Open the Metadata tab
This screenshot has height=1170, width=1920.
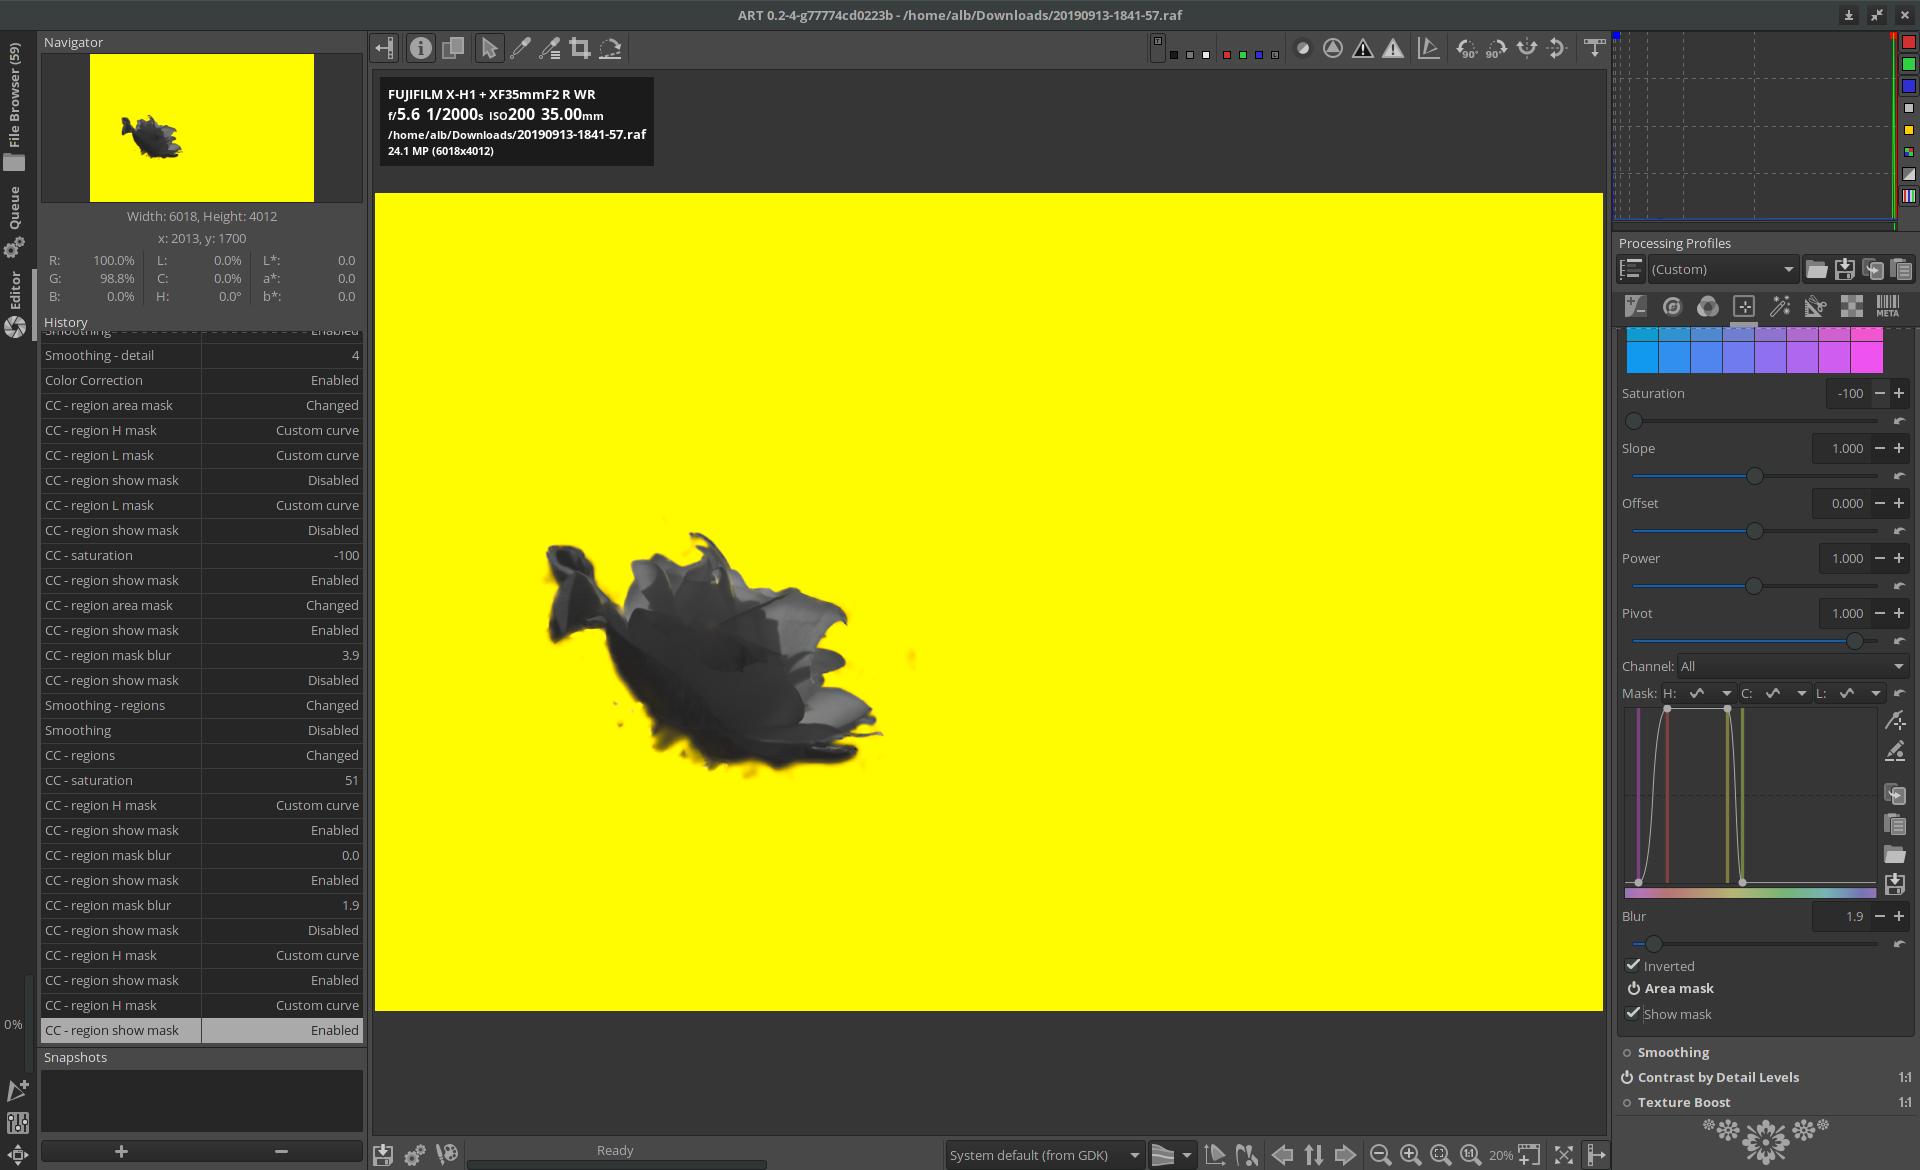pyautogui.click(x=1887, y=307)
